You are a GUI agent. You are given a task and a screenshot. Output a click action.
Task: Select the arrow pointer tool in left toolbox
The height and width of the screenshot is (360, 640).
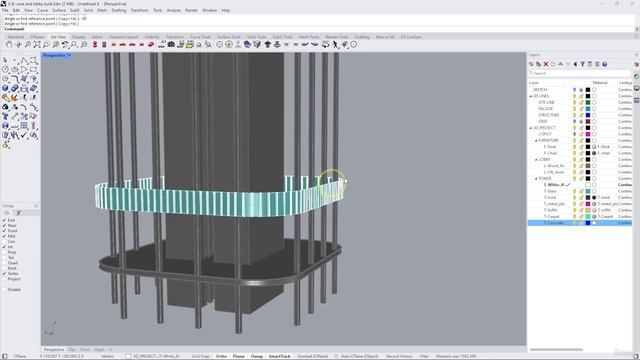[x=5, y=60]
